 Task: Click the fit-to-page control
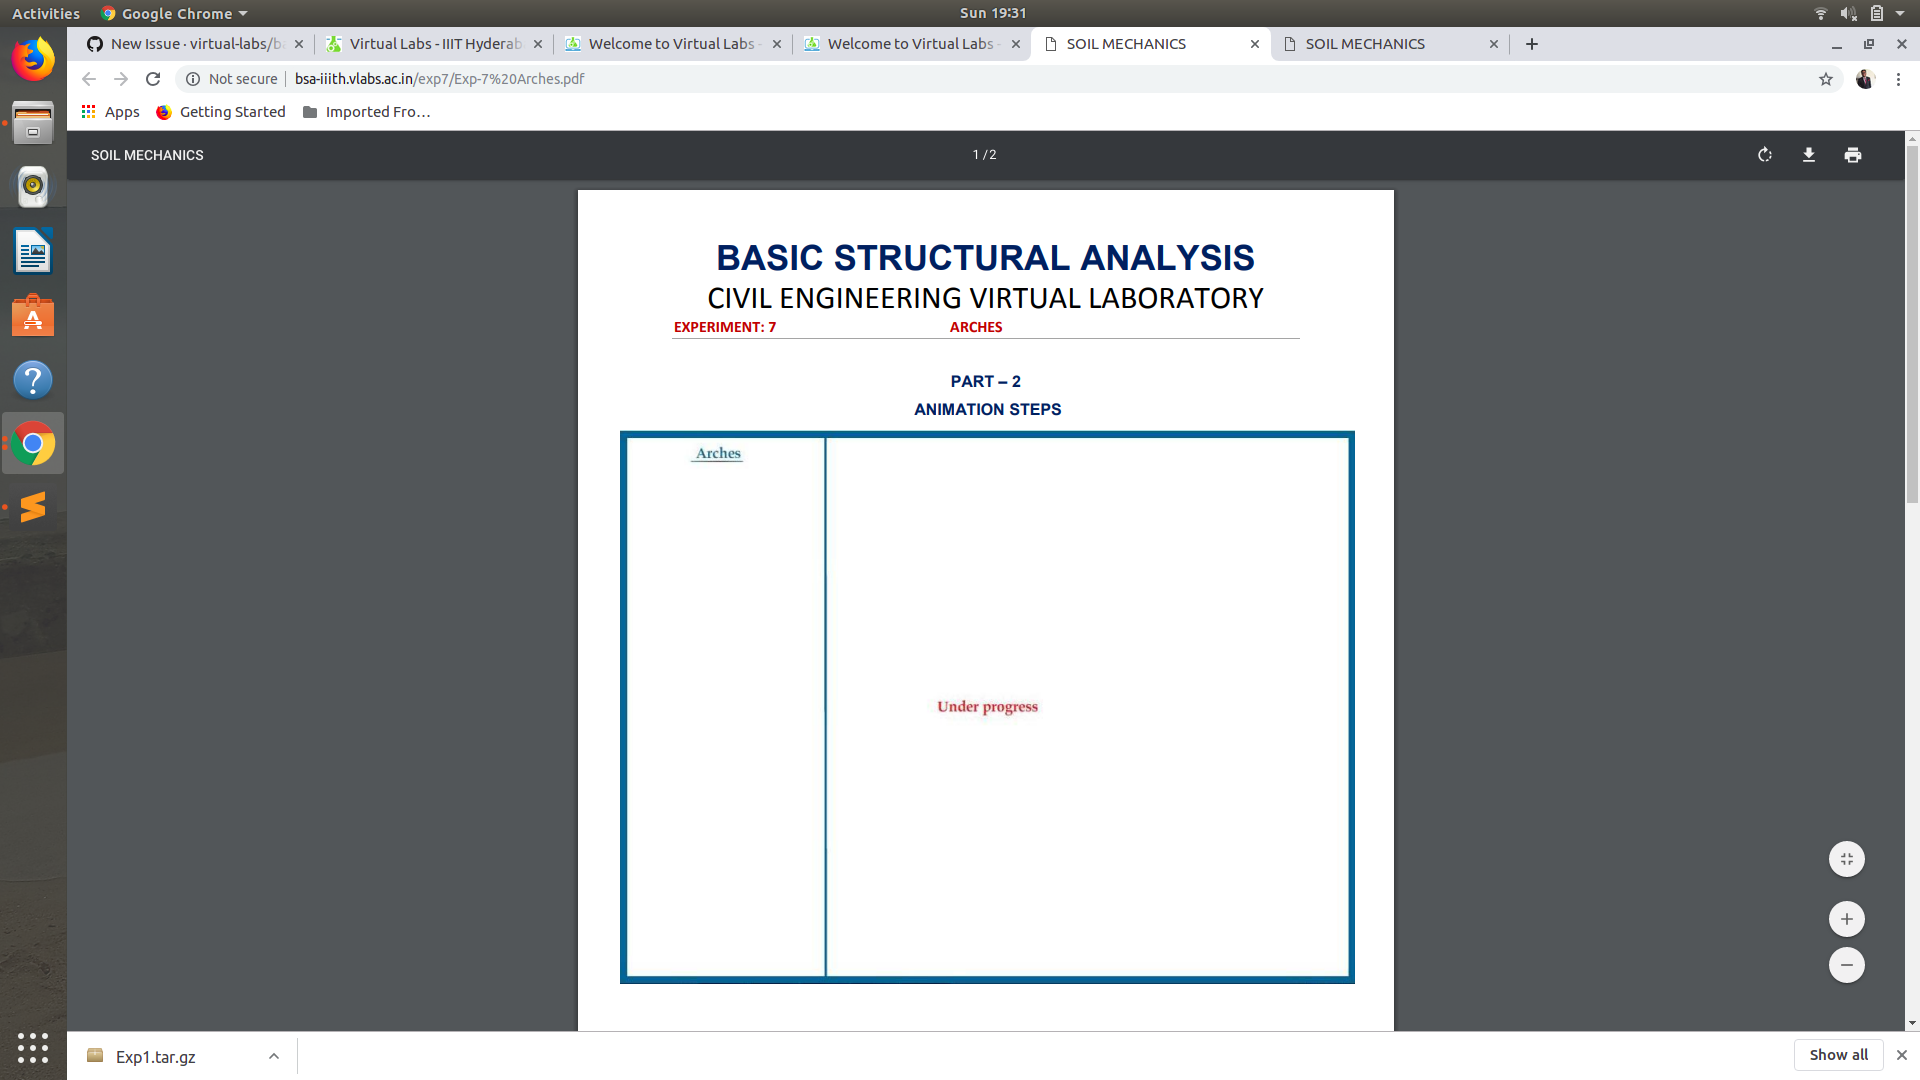[x=1846, y=858]
